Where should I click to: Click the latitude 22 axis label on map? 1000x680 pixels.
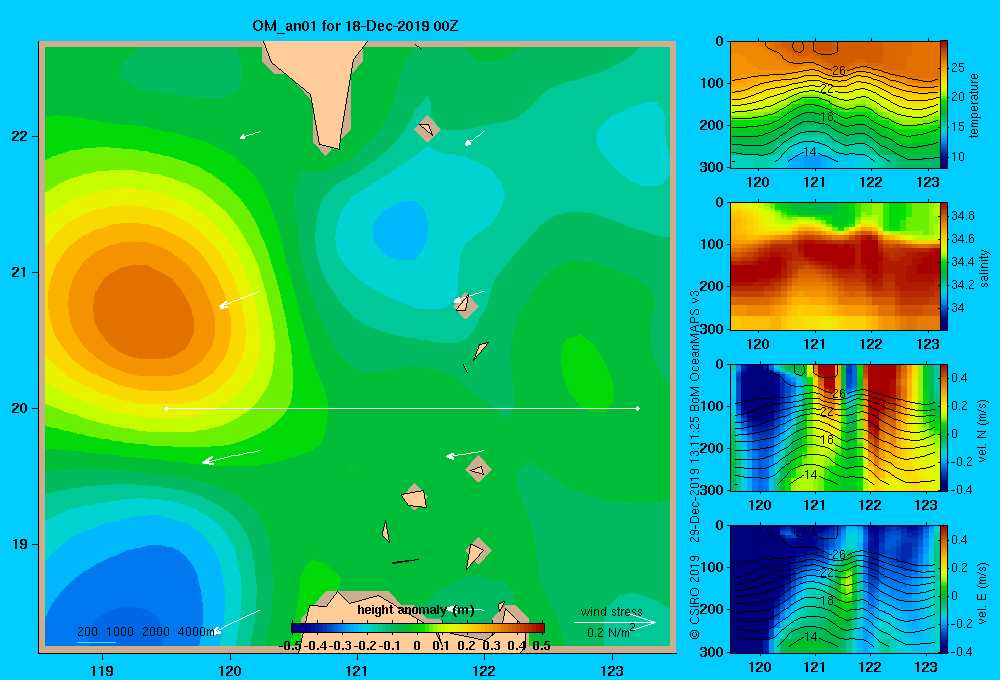tap(20, 137)
